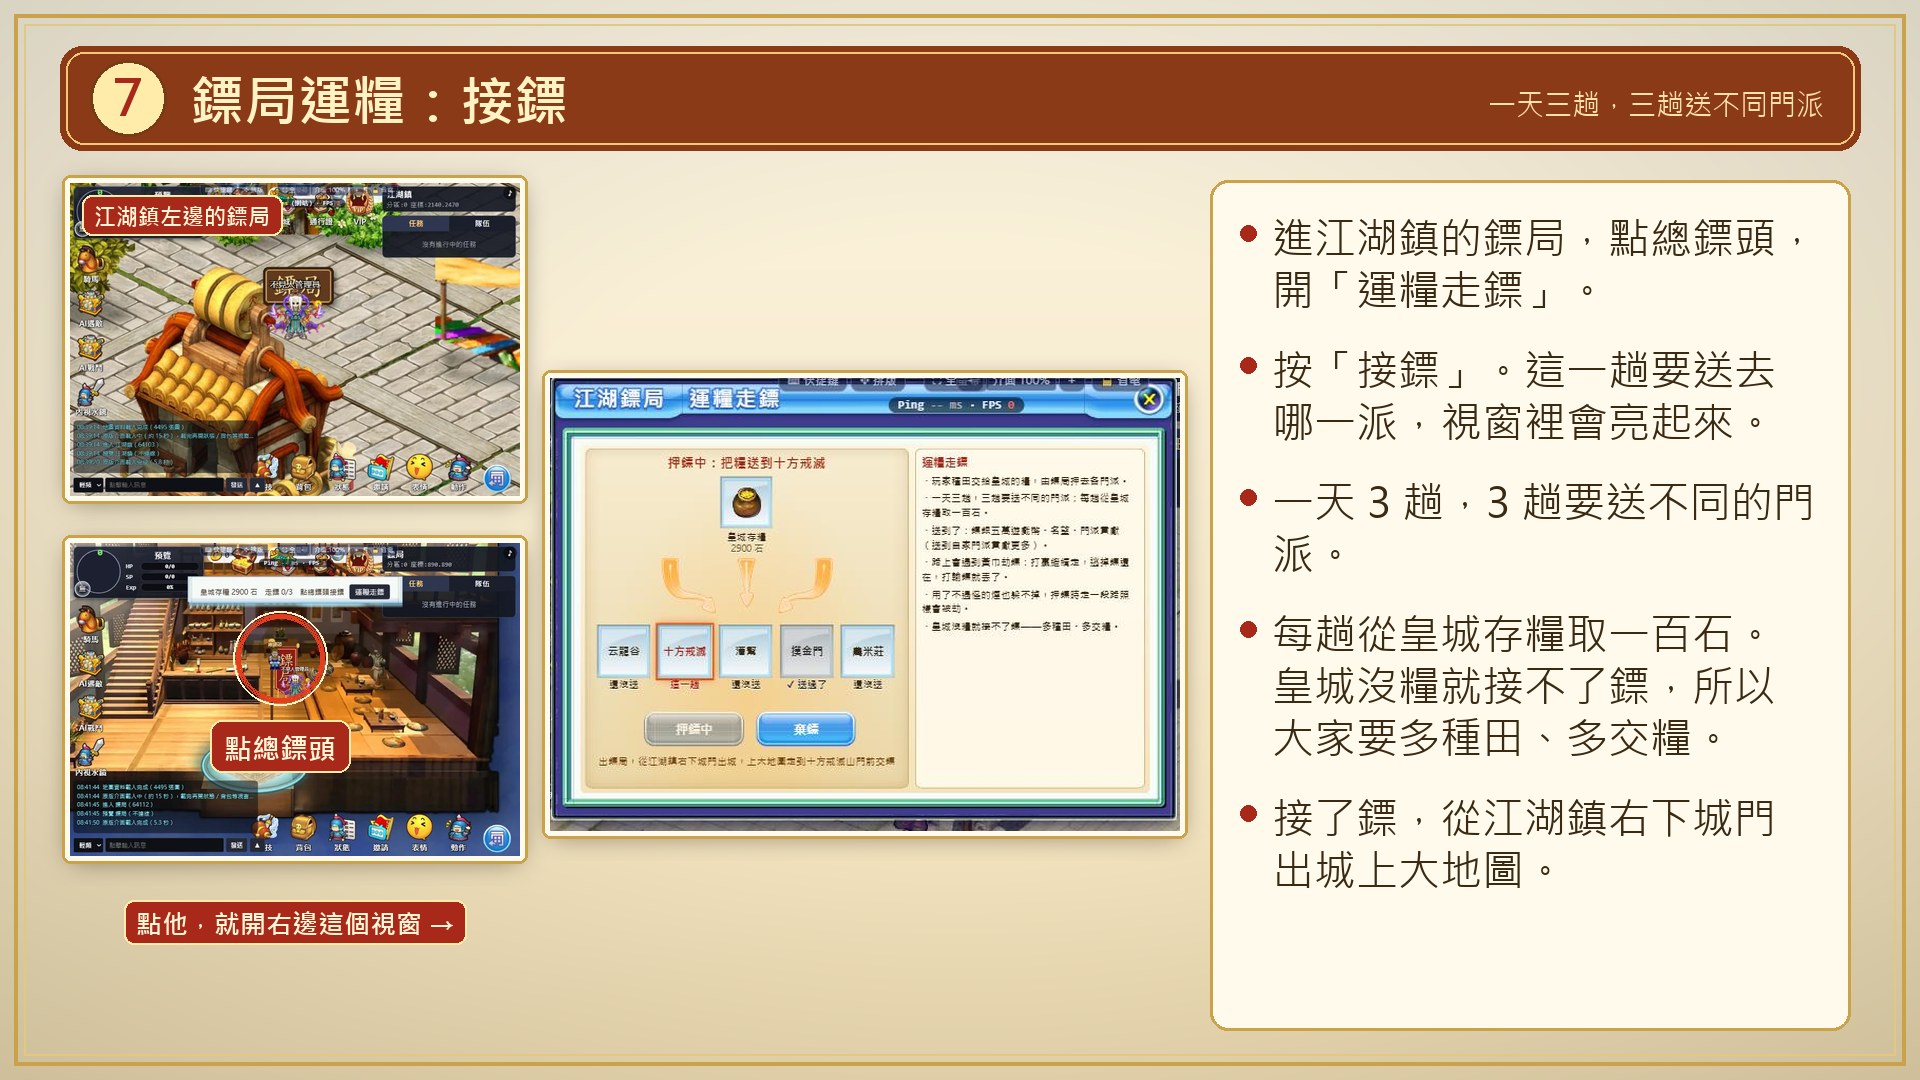Select the 烏米莊 destination tile

click(x=868, y=651)
